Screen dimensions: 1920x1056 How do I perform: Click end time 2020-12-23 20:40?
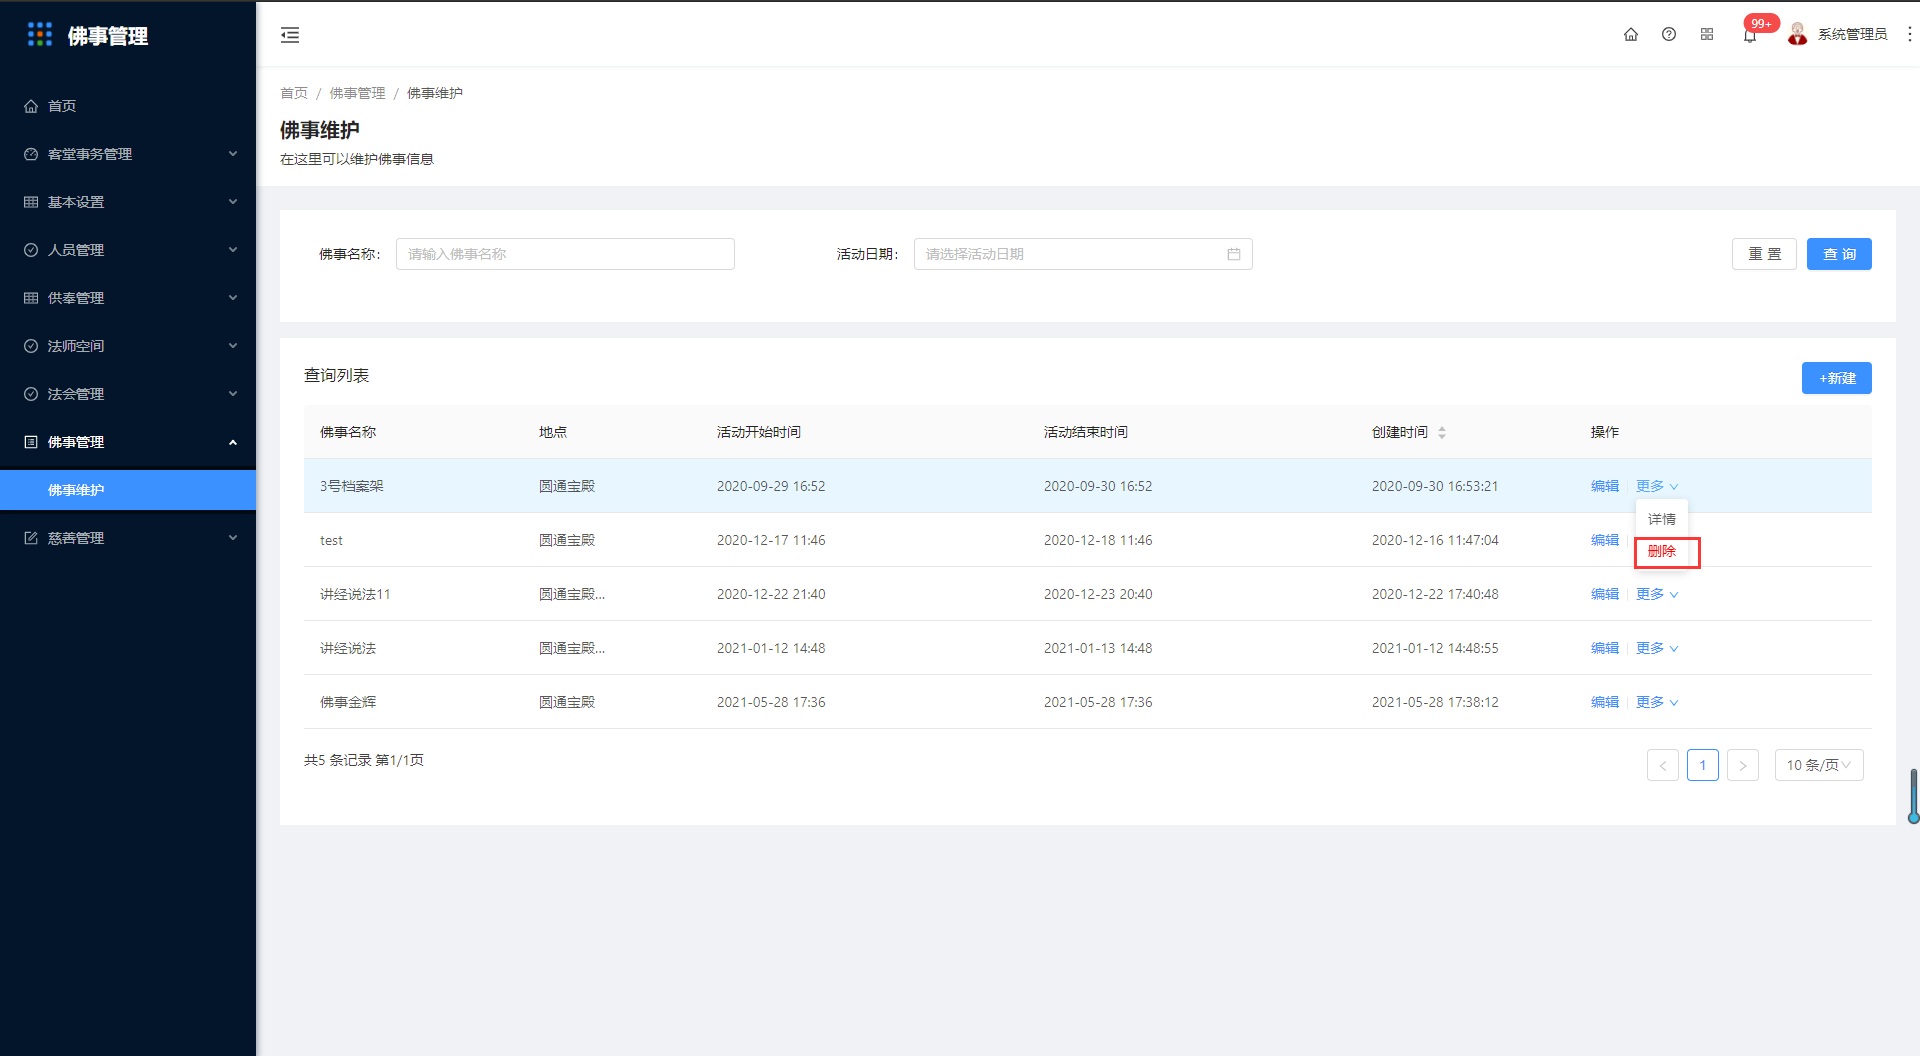point(1098,594)
